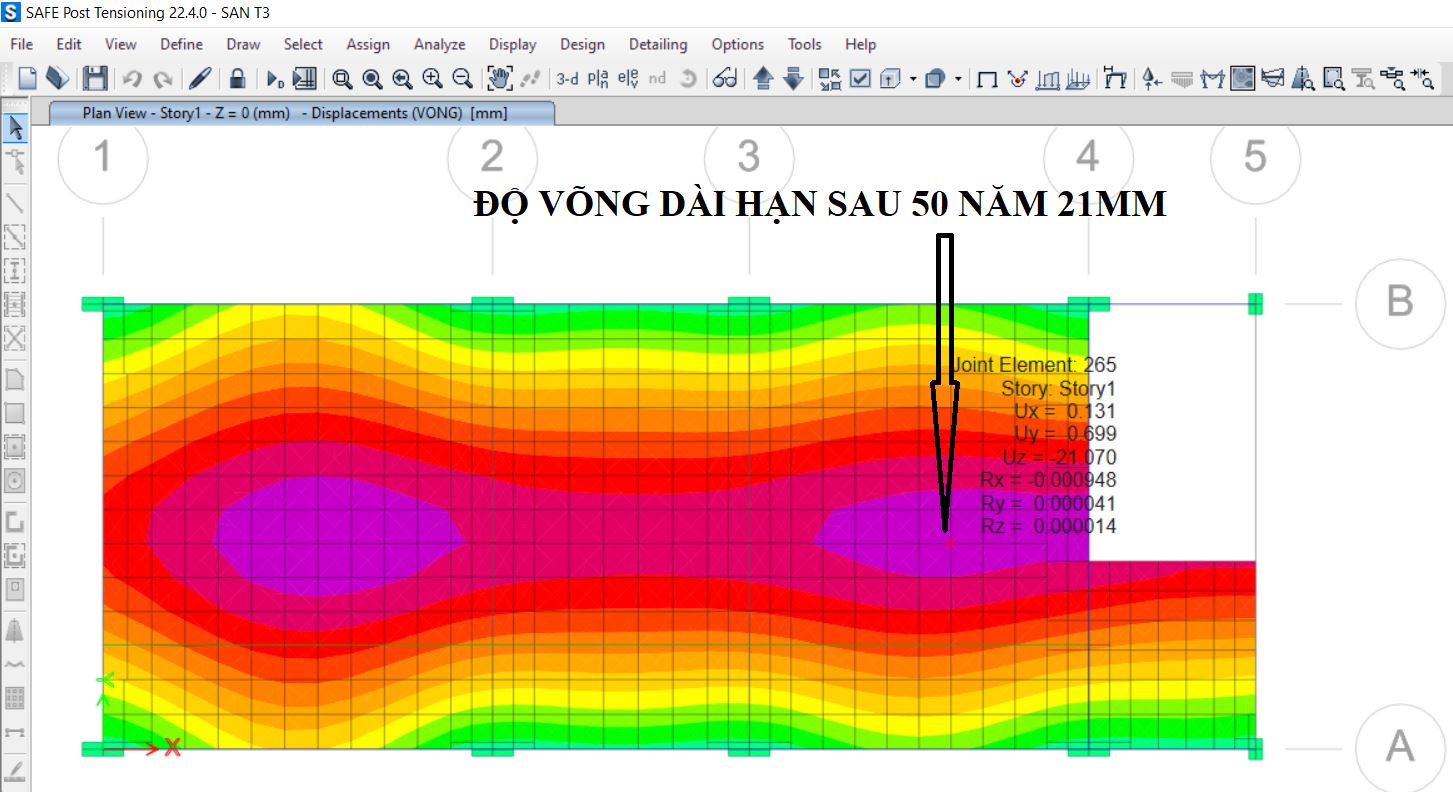Viewport: 1453px width, 792px height.
Task: Click the Show Reaction Forces arrow icon
Action: (x=1151, y=78)
